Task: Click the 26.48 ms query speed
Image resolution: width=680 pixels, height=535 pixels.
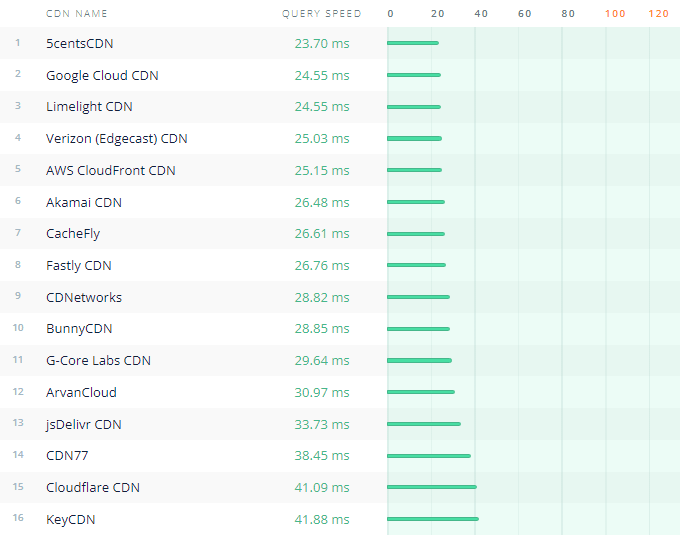Action: [322, 202]
